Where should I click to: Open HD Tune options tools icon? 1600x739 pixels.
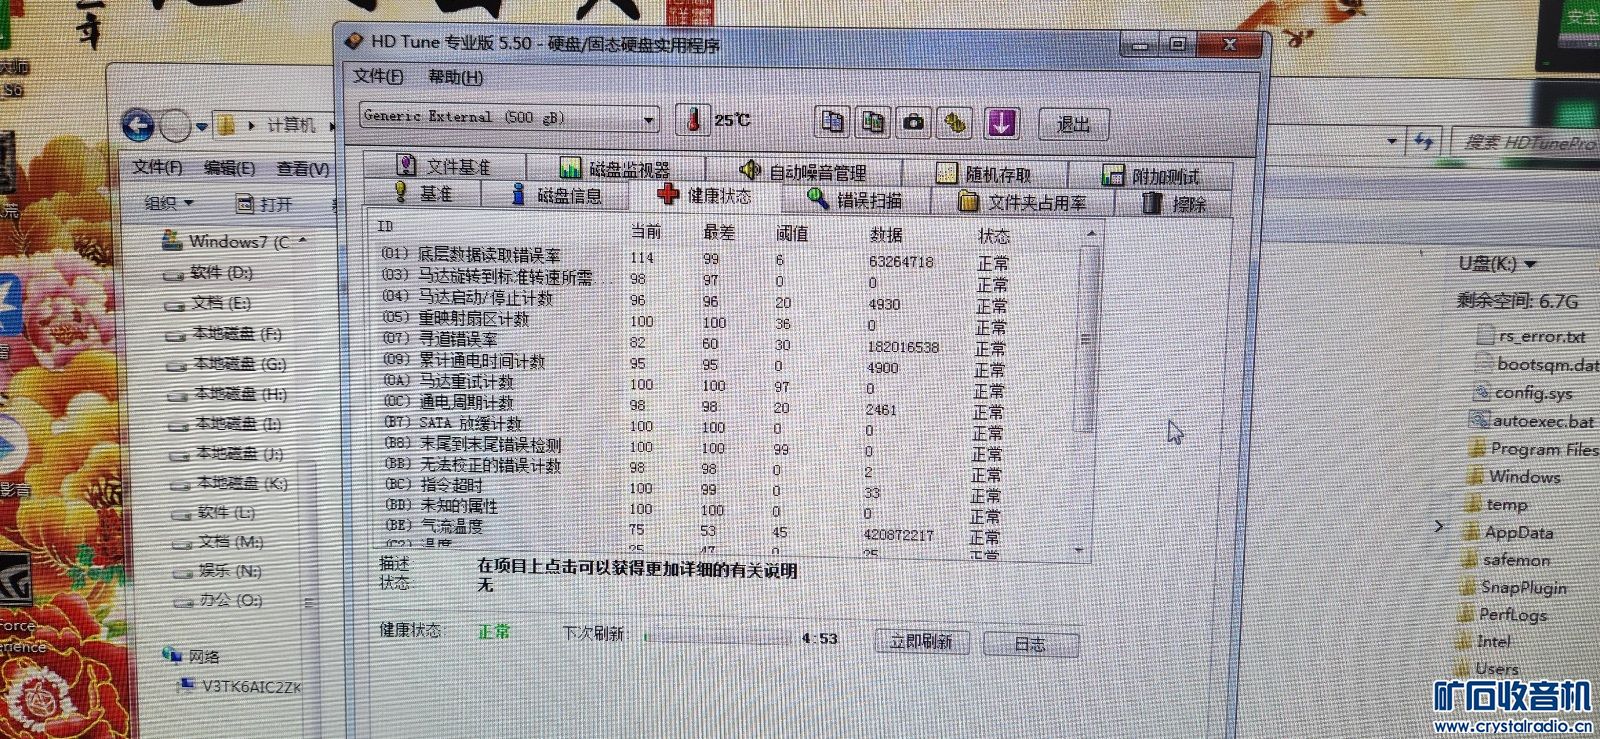pos(956,123)
